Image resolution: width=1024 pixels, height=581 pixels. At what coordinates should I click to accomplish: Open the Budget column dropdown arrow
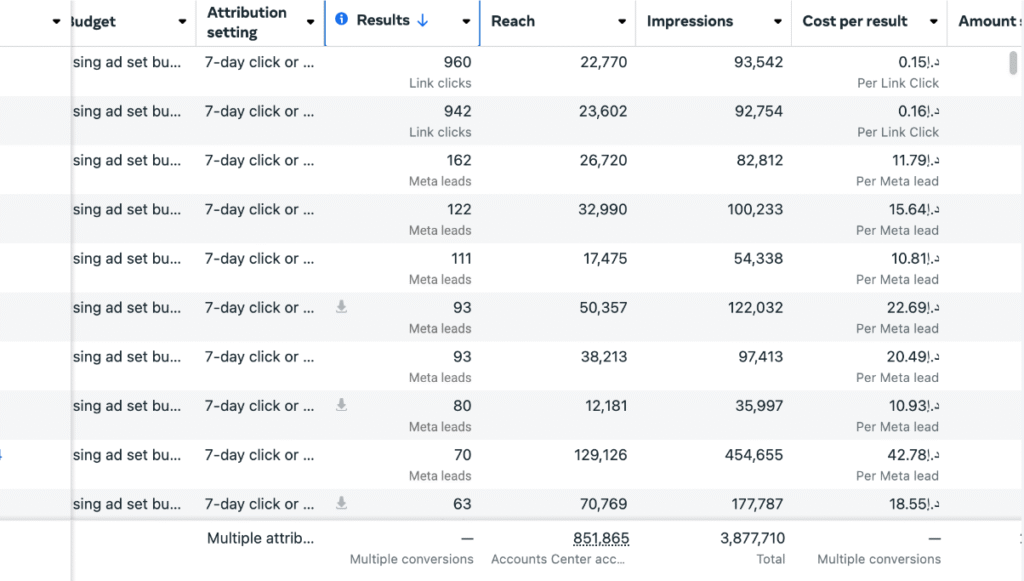182,22
